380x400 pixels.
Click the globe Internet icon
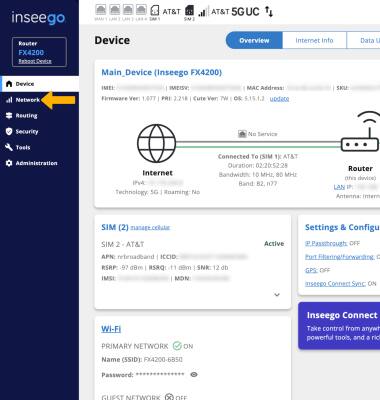157,143
